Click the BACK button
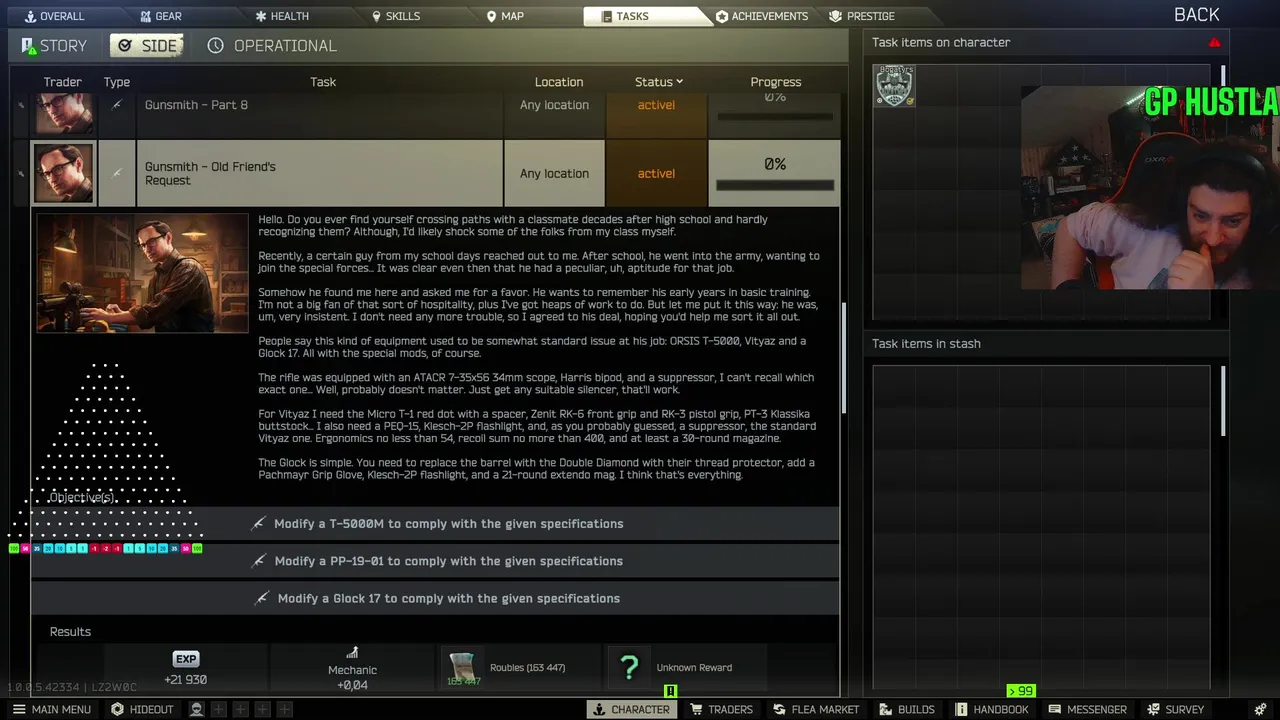 (x=1197, y=14)
